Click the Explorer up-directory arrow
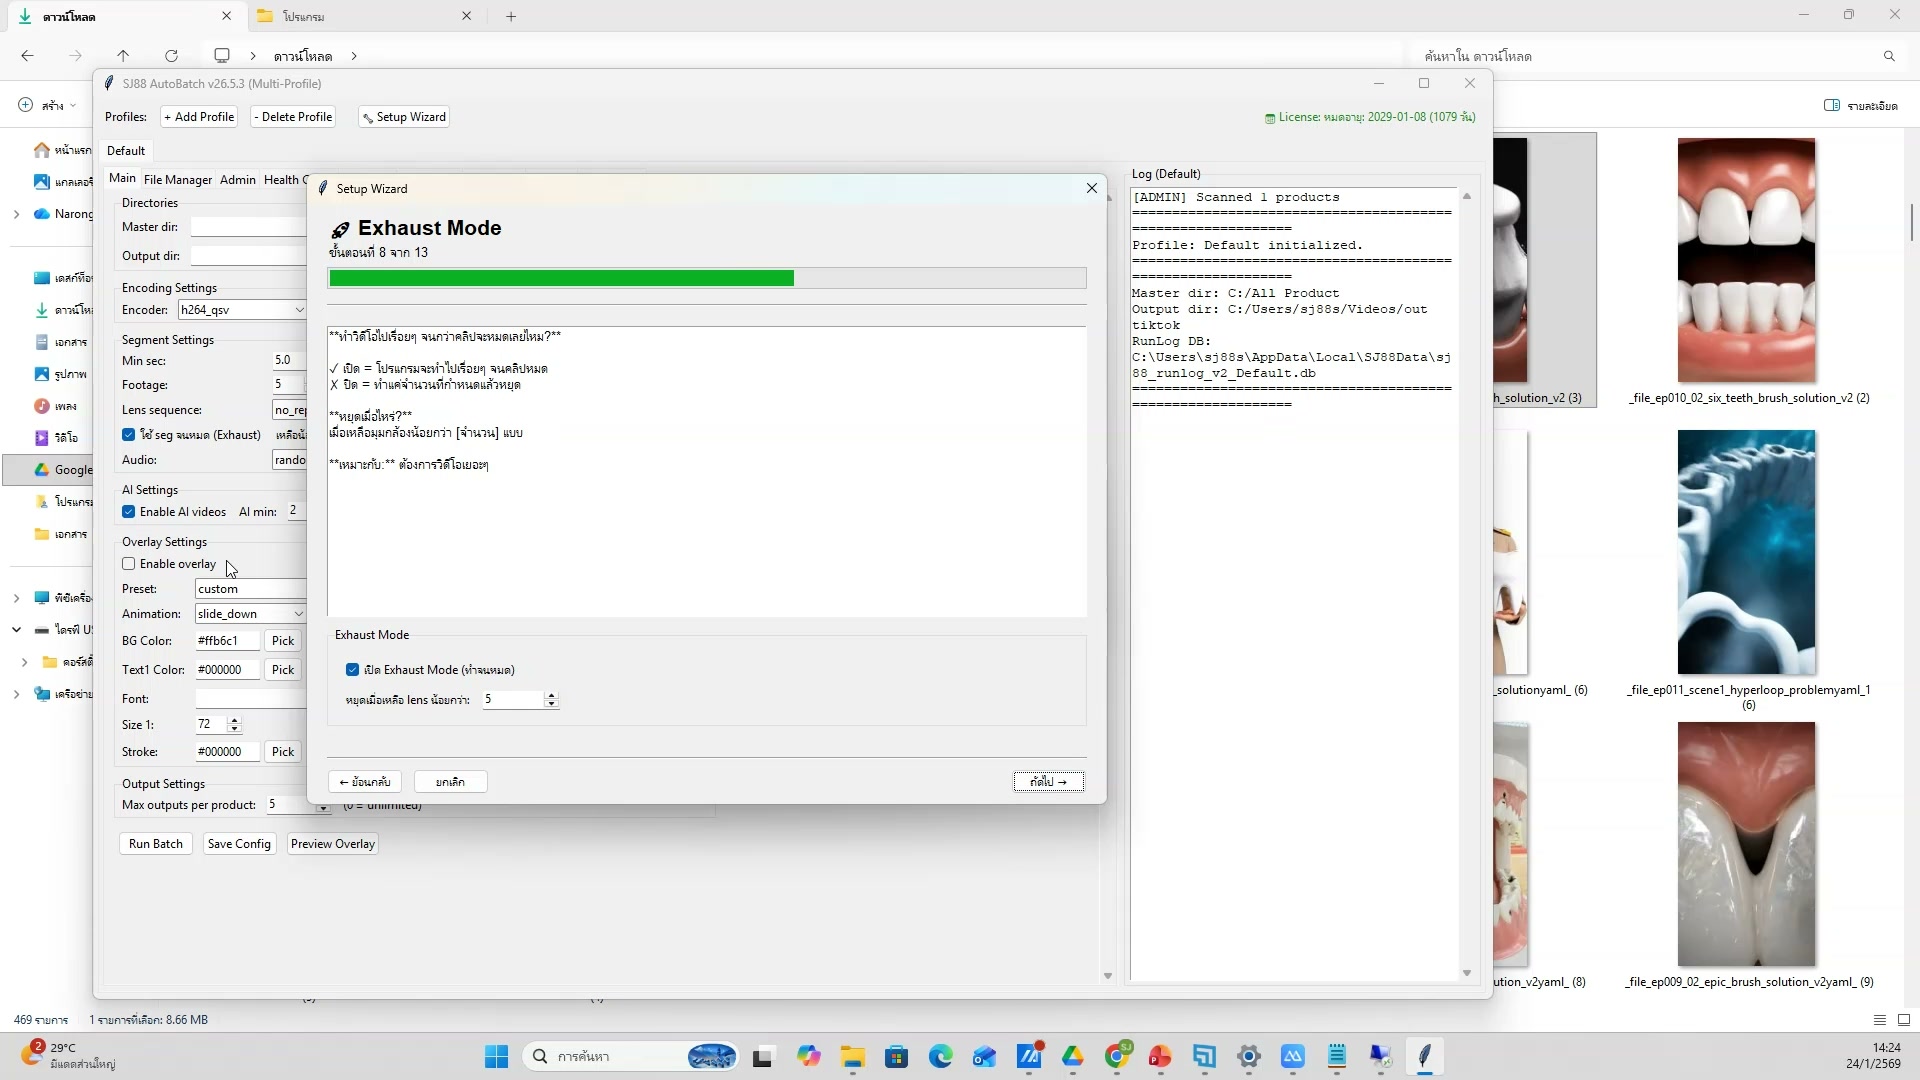Image resolution: width=1920 pixels, height=1080 pixels. (123, 56)
